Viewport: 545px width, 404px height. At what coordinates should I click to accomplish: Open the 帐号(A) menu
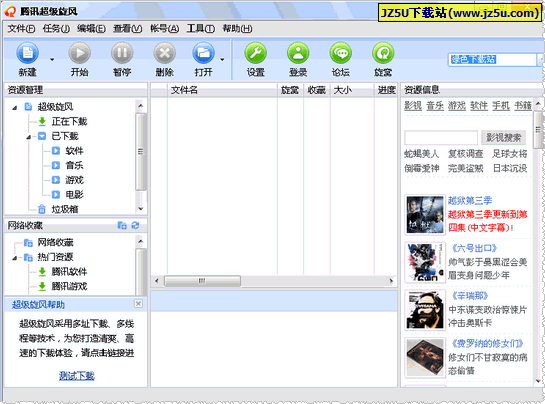(164, 29)
